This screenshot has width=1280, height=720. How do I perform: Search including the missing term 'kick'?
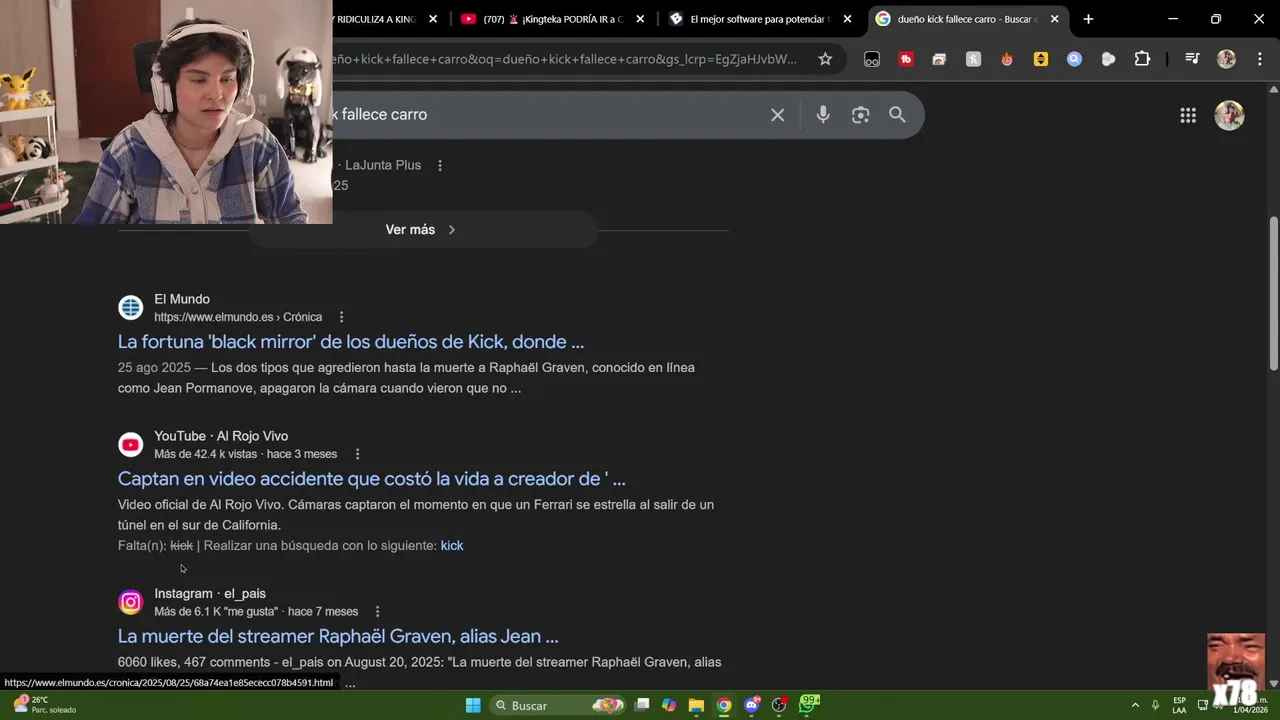point(452,545)
